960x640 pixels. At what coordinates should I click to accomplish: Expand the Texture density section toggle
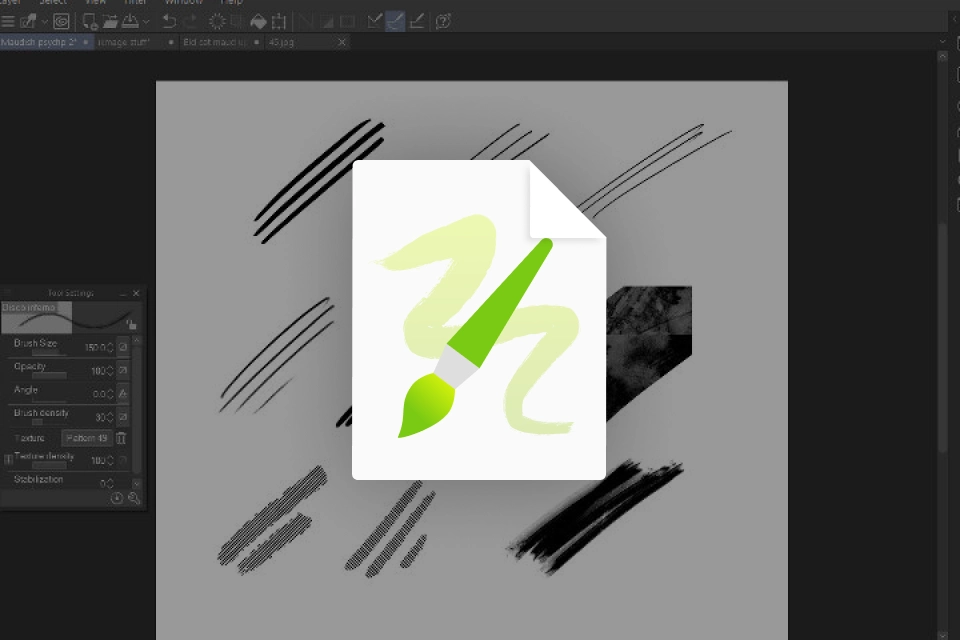pyautogui.click(x=9, y=459)
